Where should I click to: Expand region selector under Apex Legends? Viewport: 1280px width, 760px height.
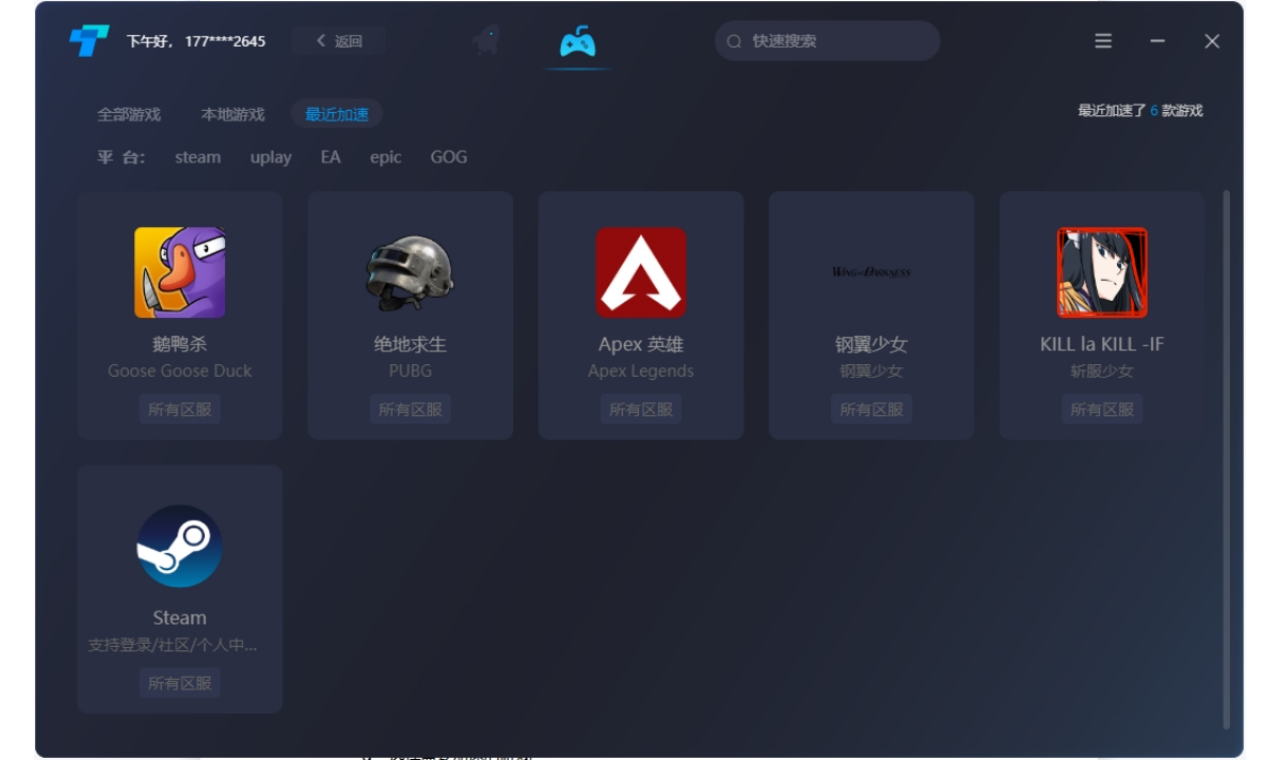[x=641, y=409]
